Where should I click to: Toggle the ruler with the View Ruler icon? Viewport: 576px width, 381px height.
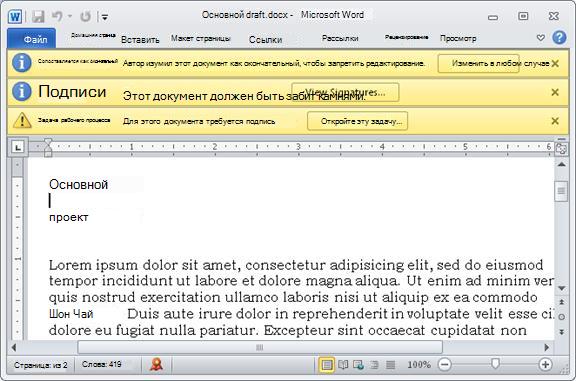(561, 148)
